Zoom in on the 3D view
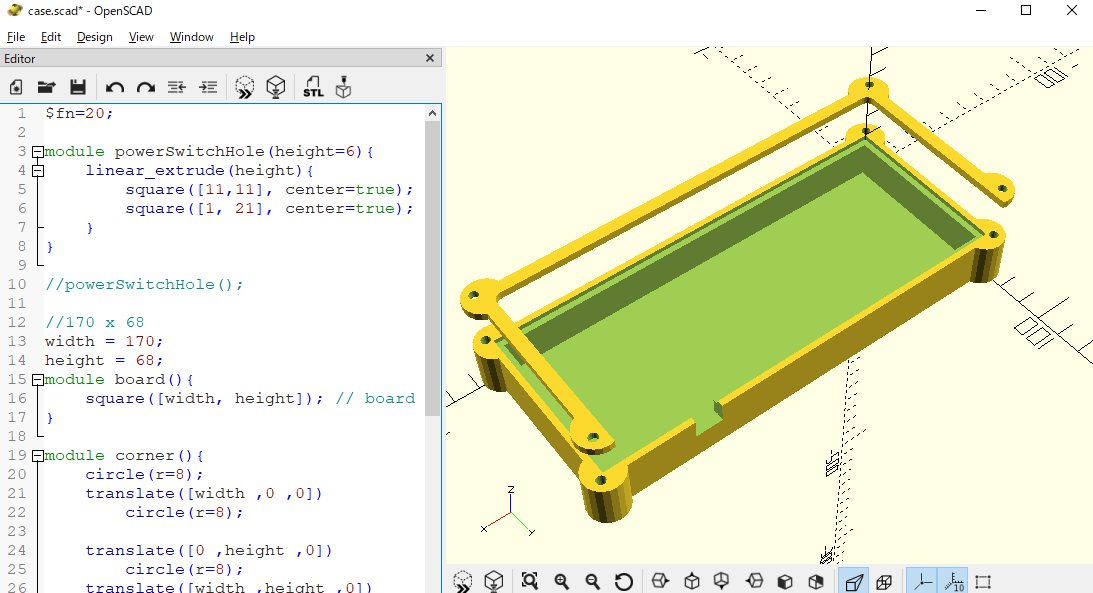Image resolution: width=1093 pixels, height=593 pixels. 561,581
